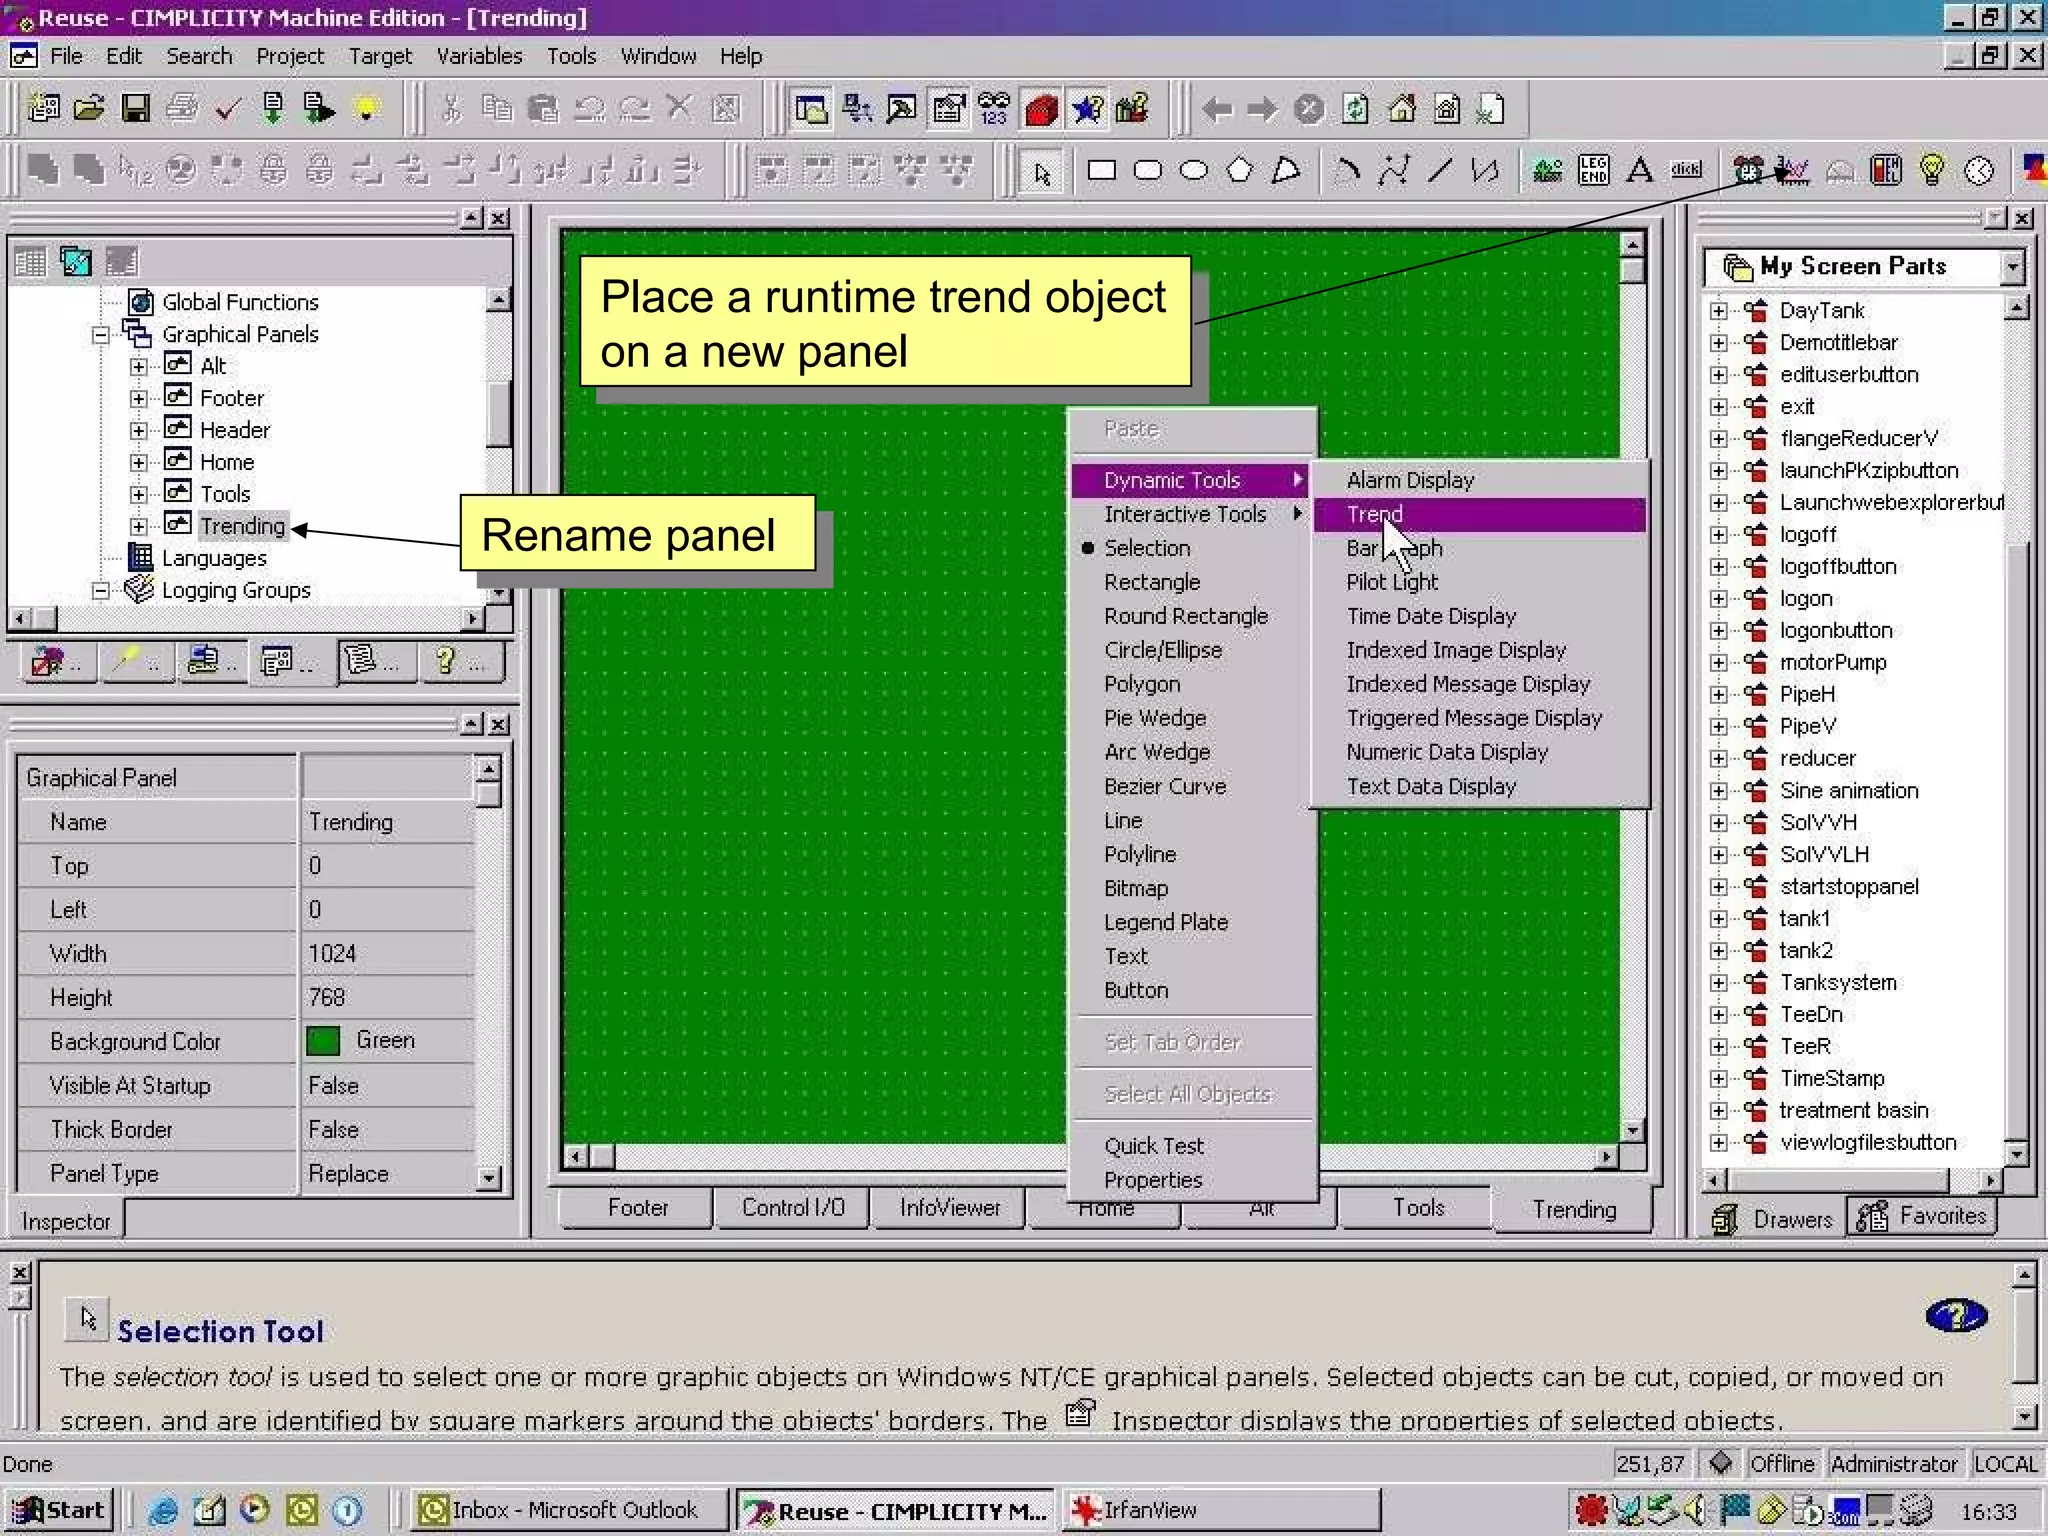Choose Trend from Dynamic Tools submenu
The image size is (2048, 1536).
[1375, 514]
